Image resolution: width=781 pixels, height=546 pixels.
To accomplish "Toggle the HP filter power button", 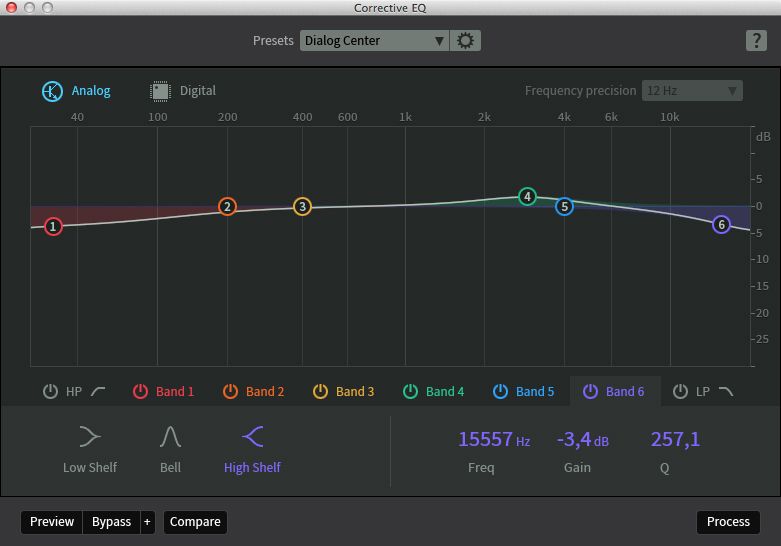I will (50, 392).
